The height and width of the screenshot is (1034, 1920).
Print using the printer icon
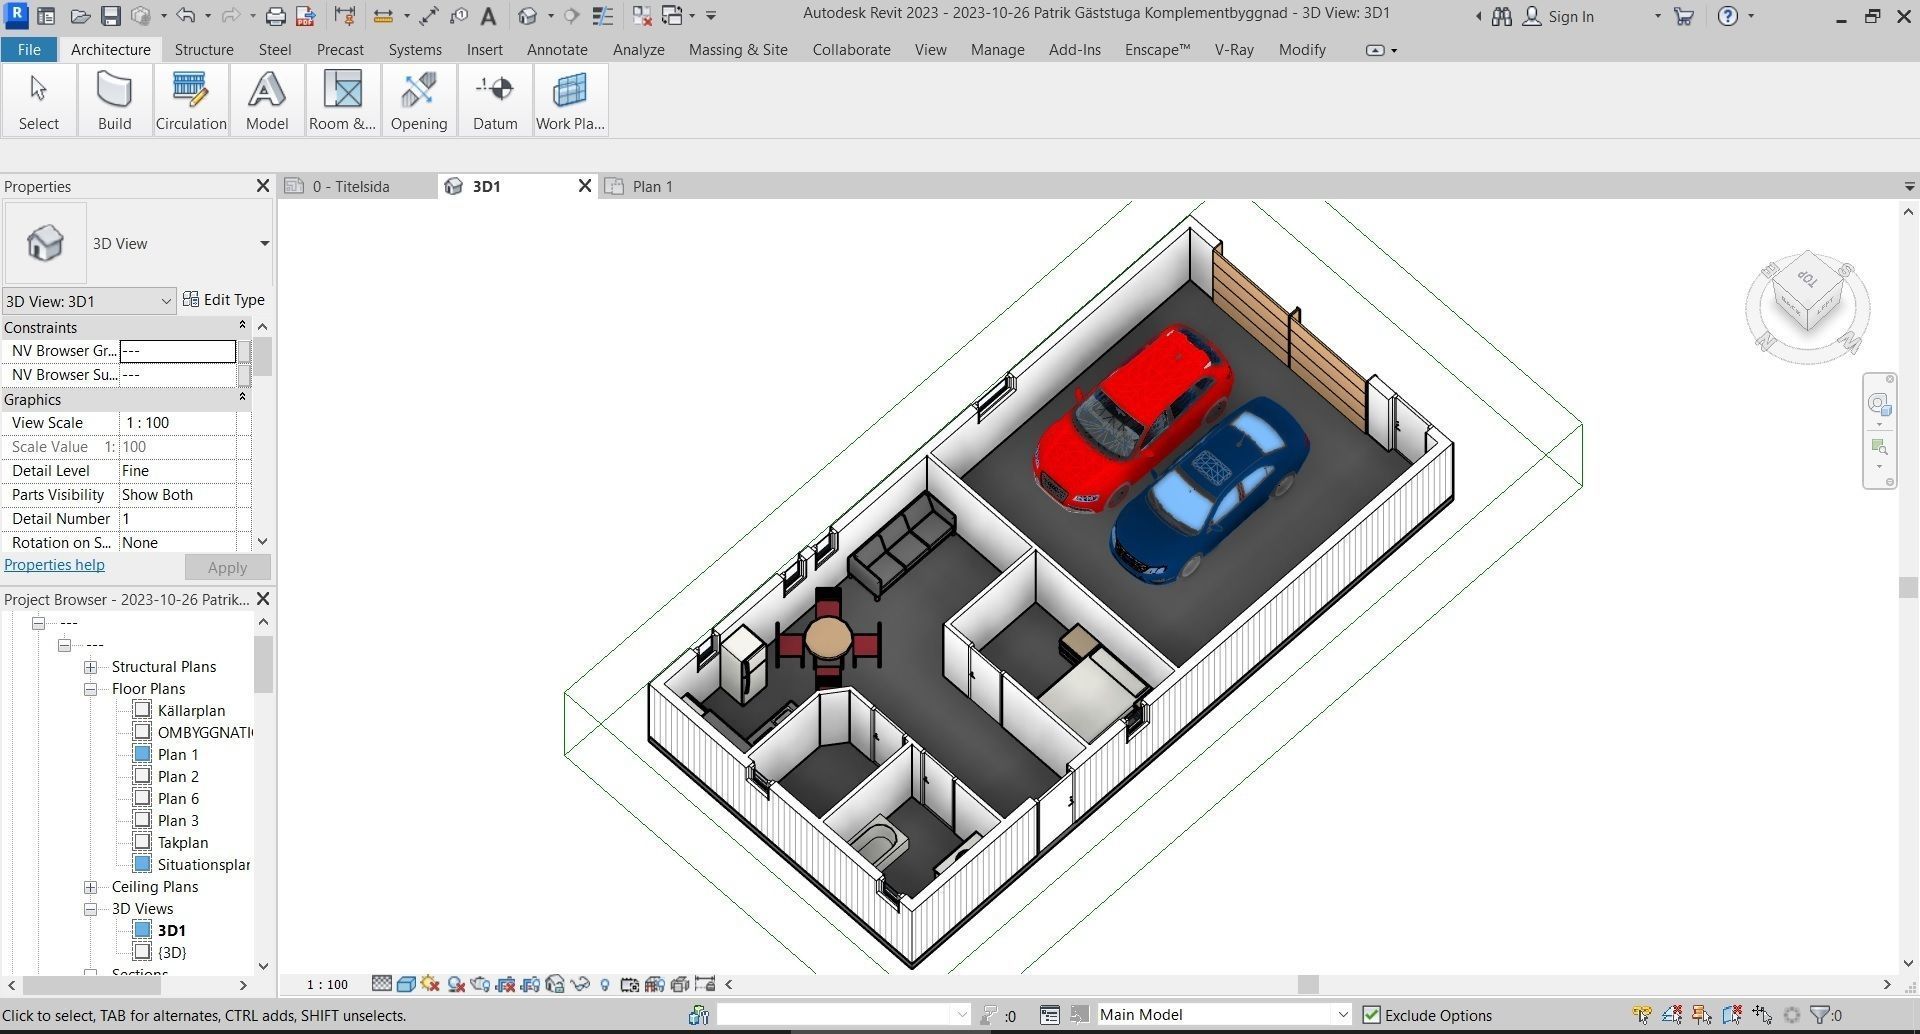point(276,16)
